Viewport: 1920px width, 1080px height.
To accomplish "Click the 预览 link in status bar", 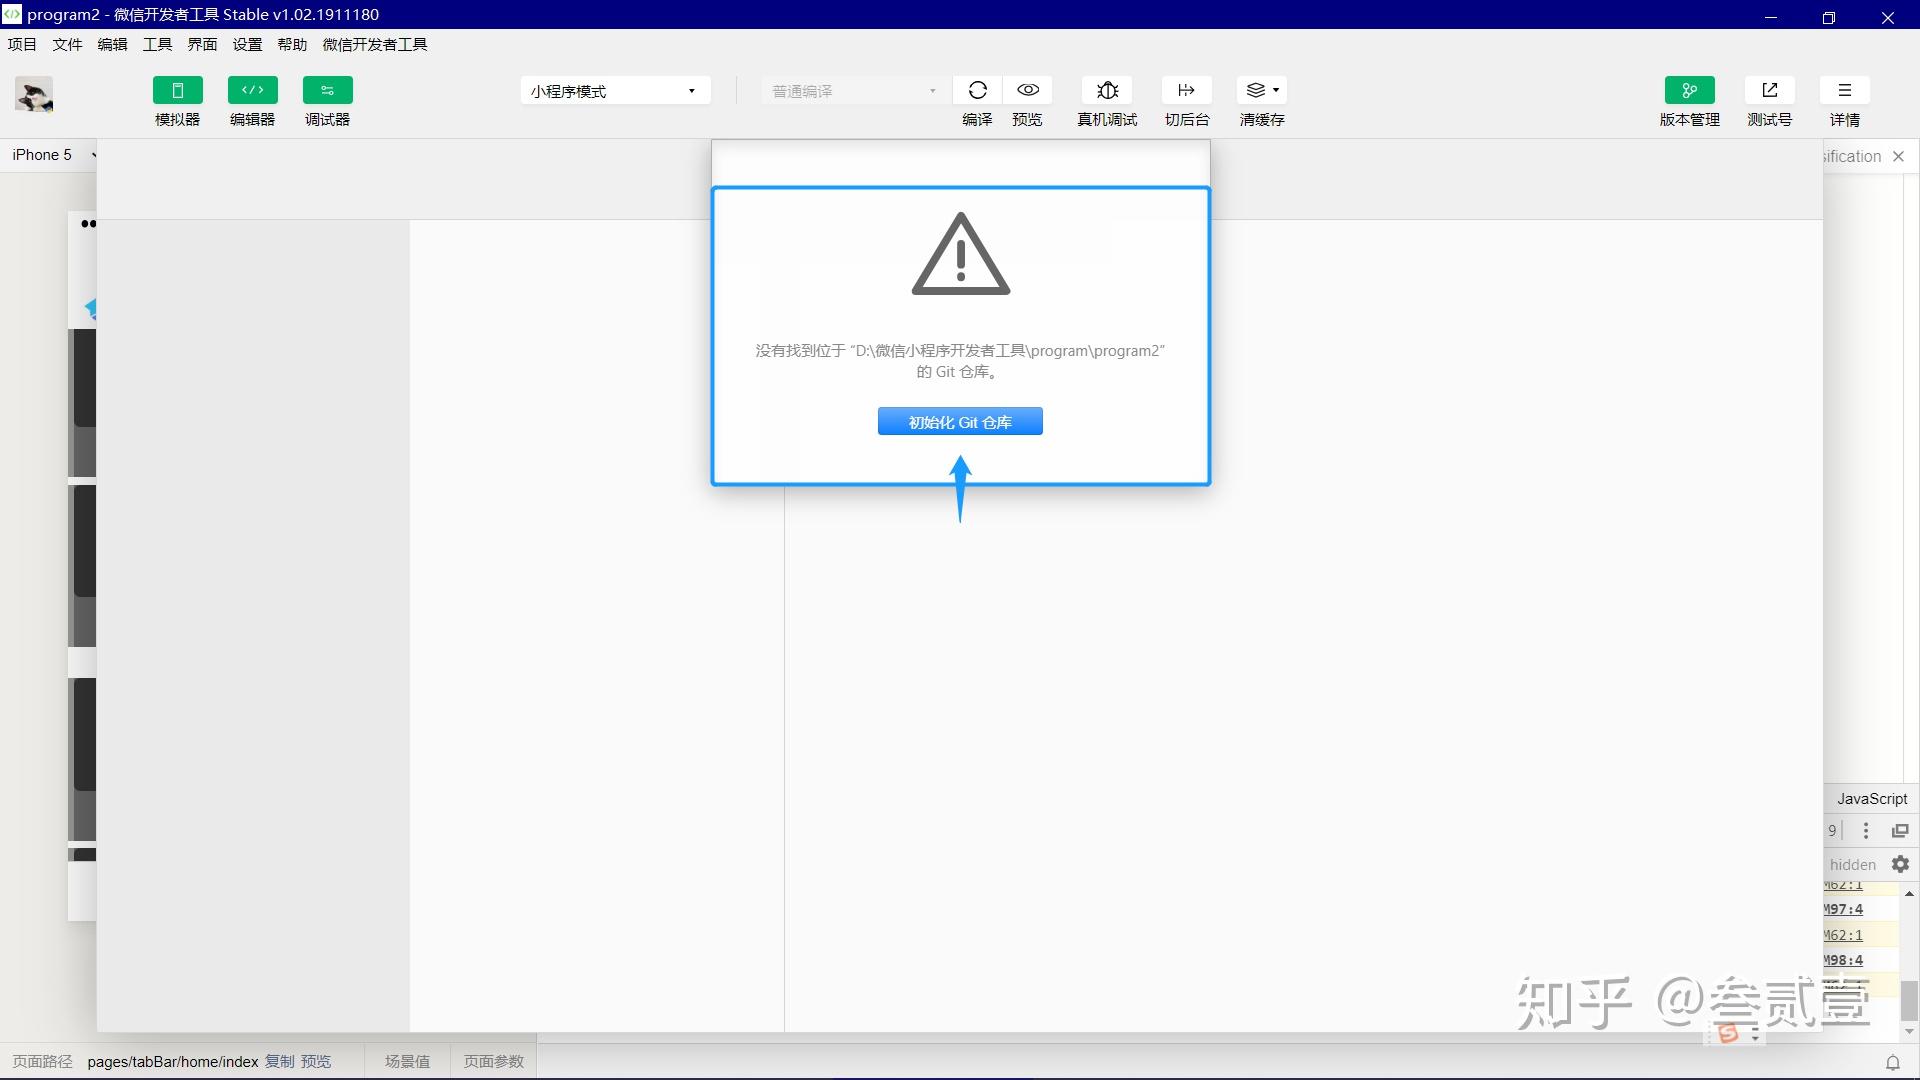I will point(316,1061).
